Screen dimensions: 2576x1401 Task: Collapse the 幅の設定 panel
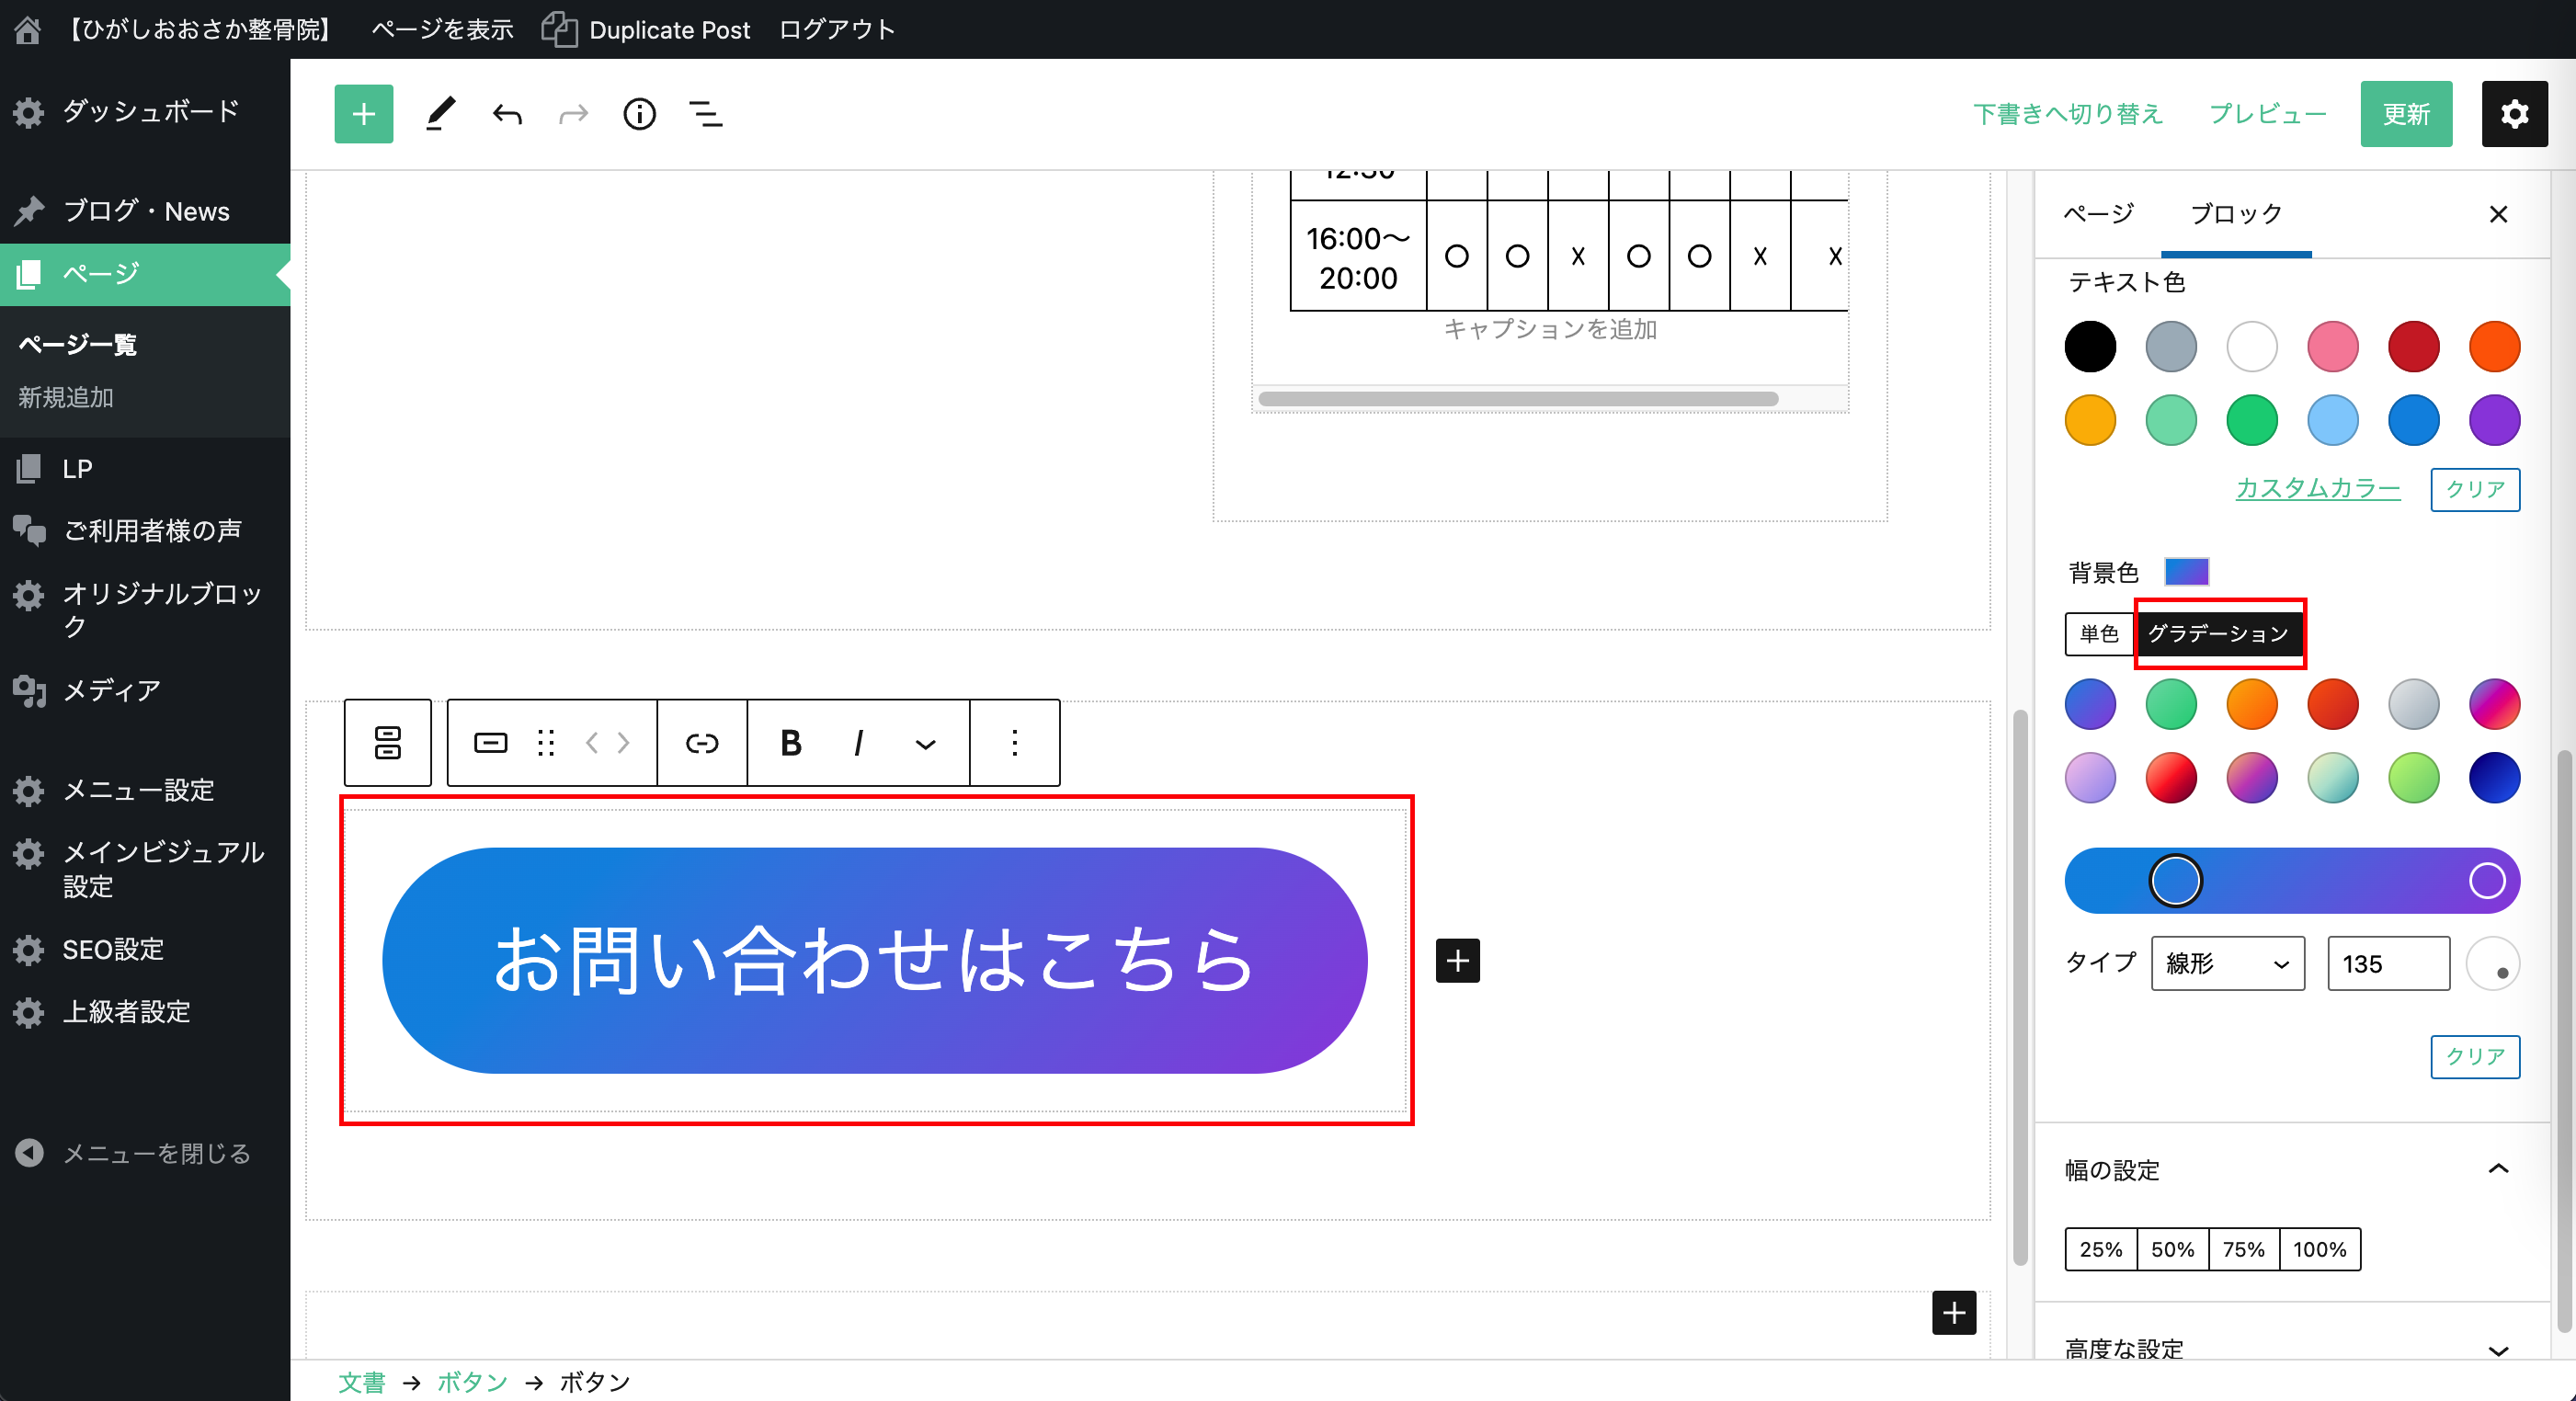pos(2498,1169)
